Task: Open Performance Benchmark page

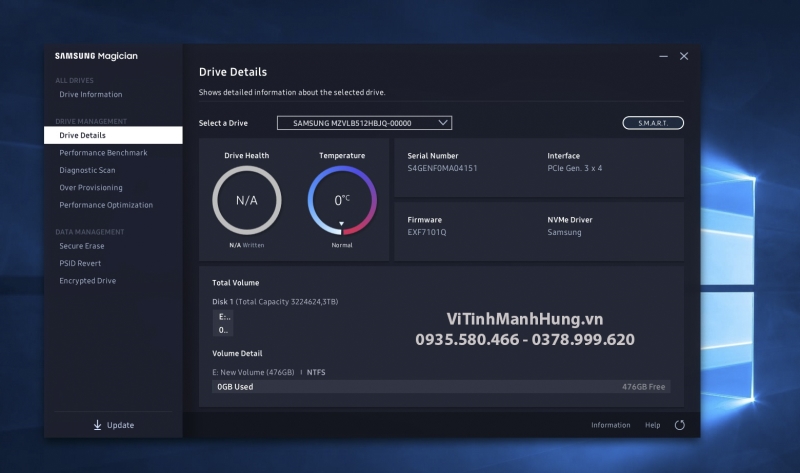Action: [103, 153]
